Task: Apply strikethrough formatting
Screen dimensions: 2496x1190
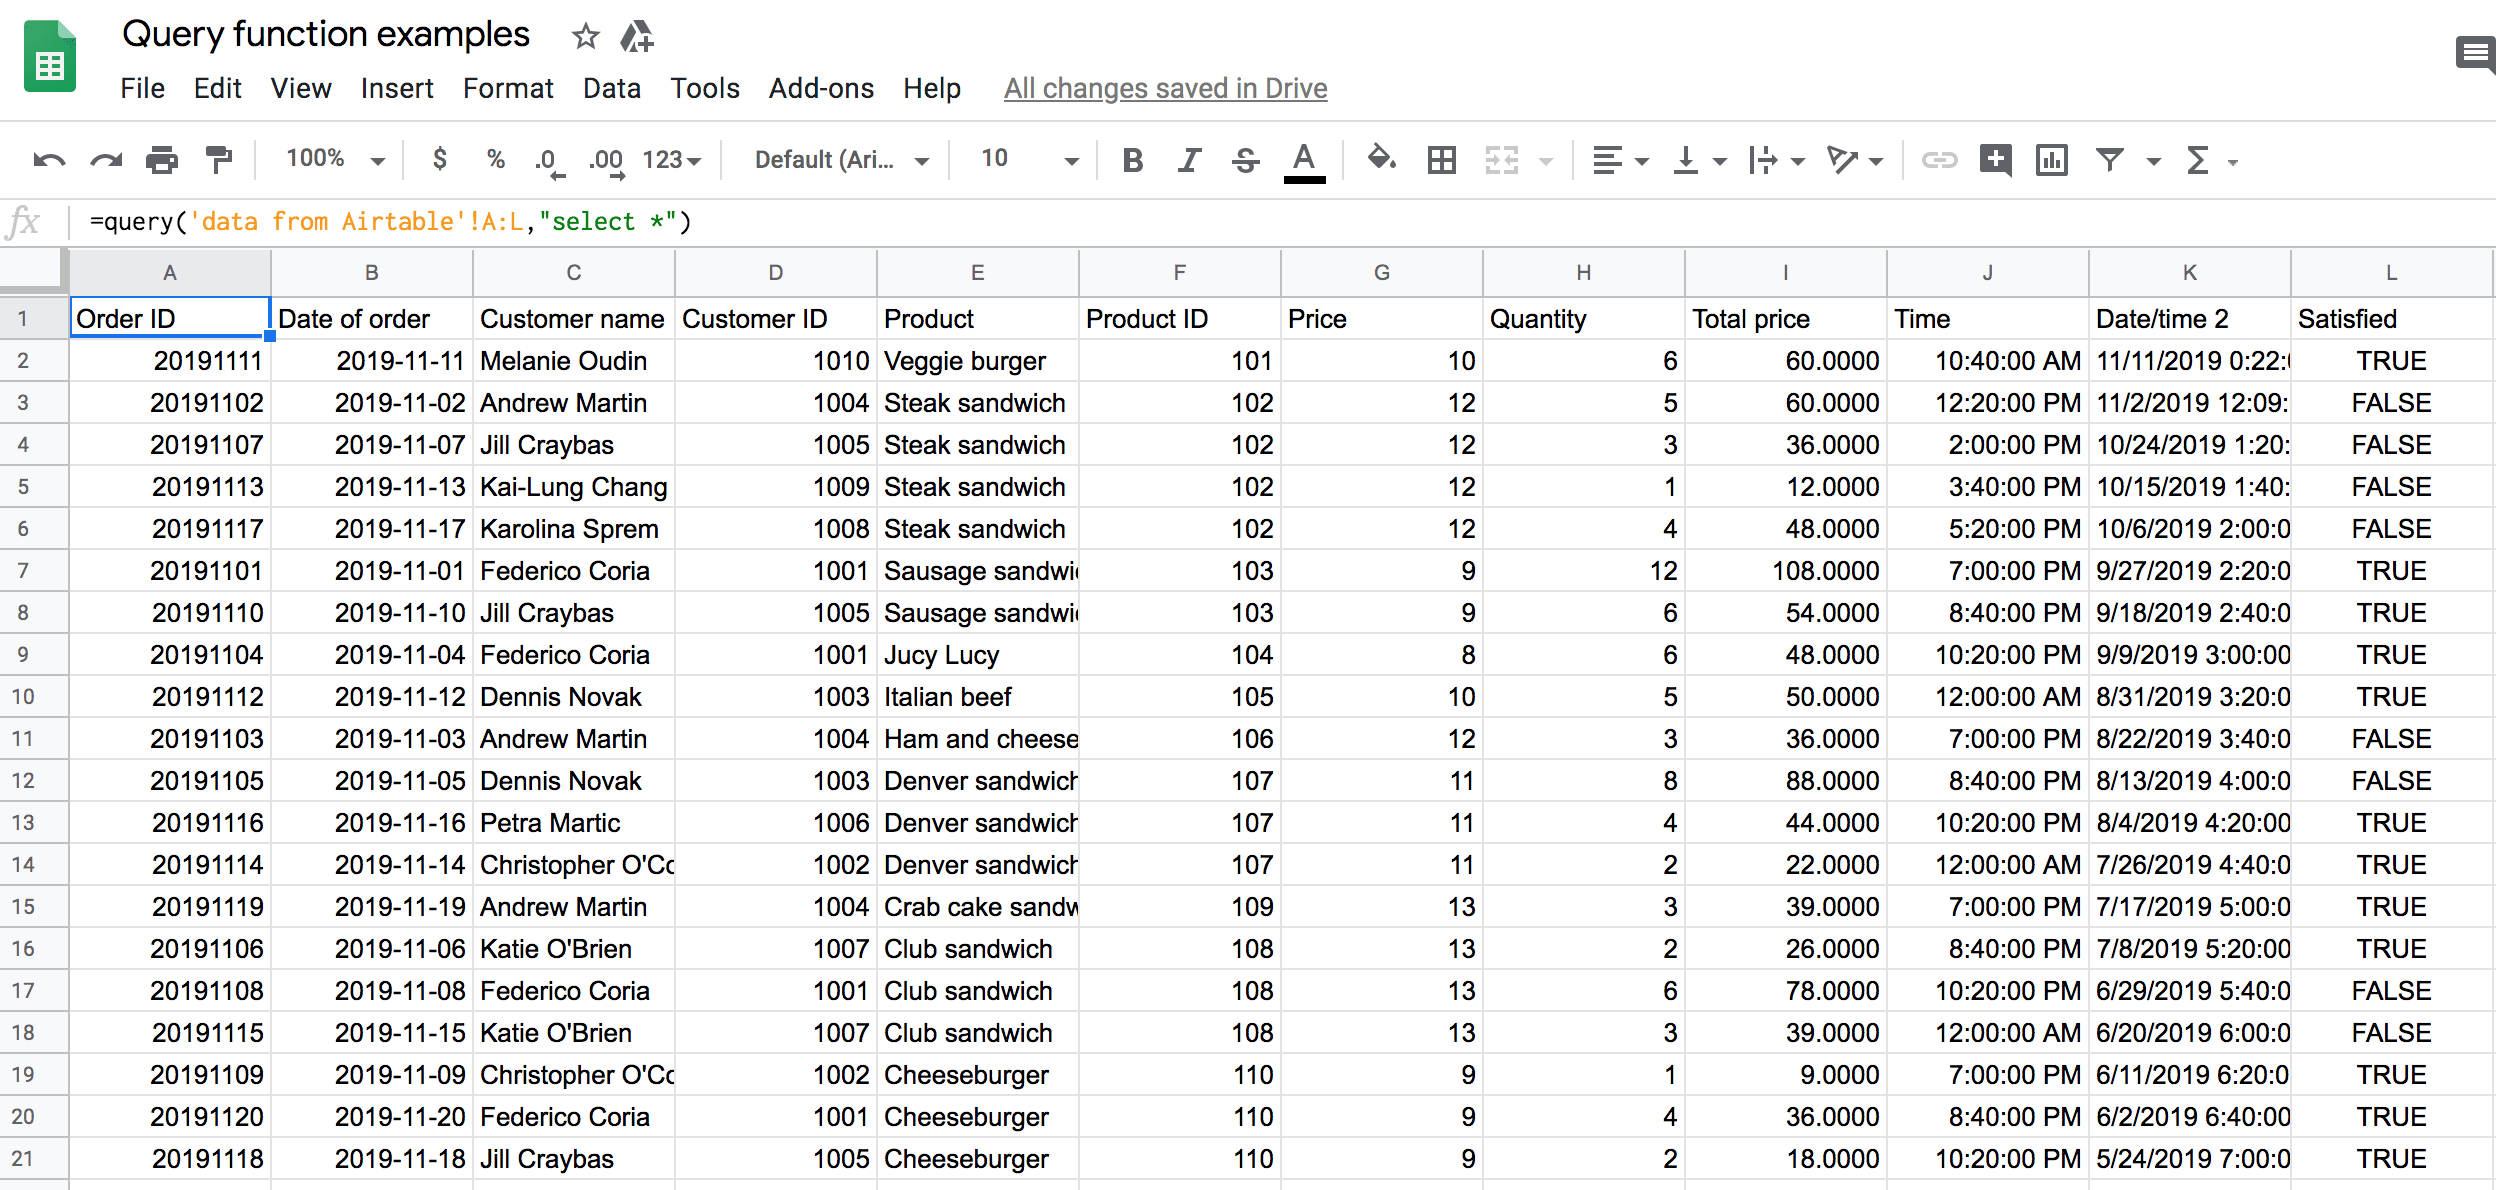Action: [x=1246, y=159]
